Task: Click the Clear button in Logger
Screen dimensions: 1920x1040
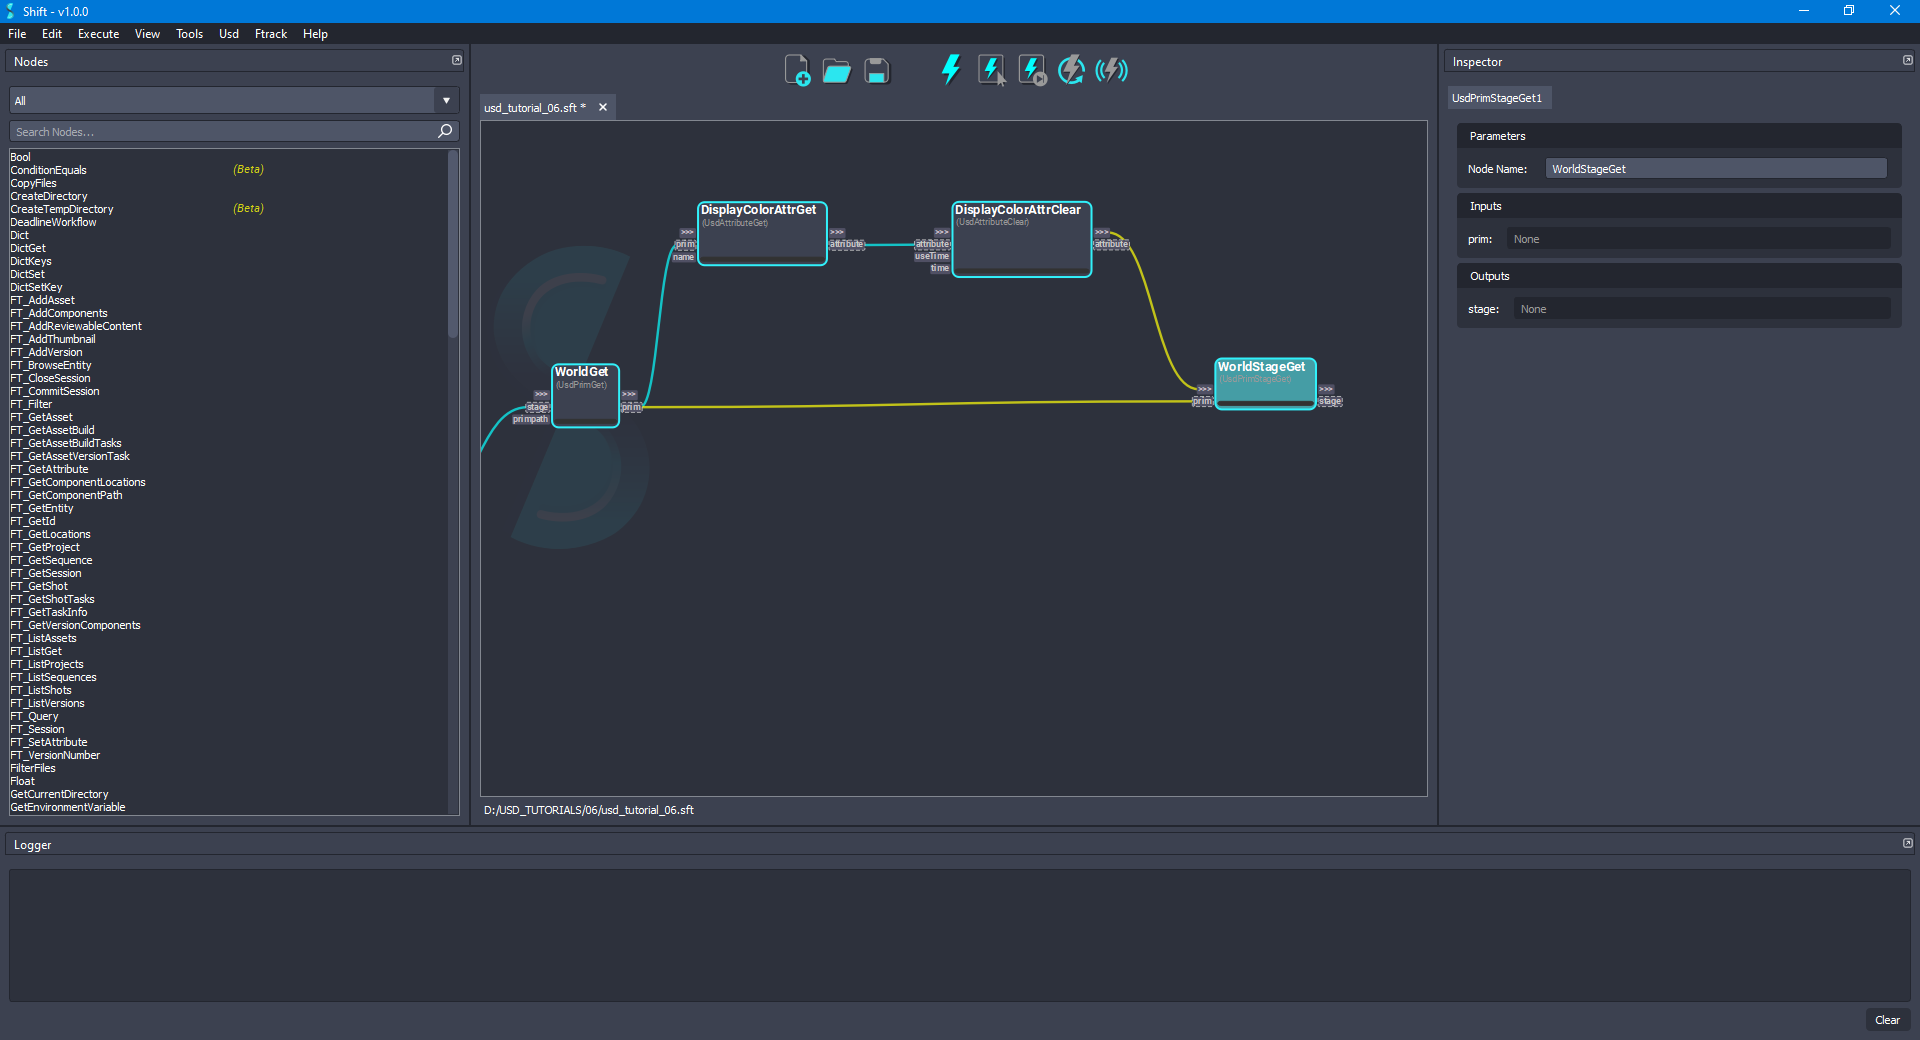Action: pyautogui.click(x=1887, y=1020)
